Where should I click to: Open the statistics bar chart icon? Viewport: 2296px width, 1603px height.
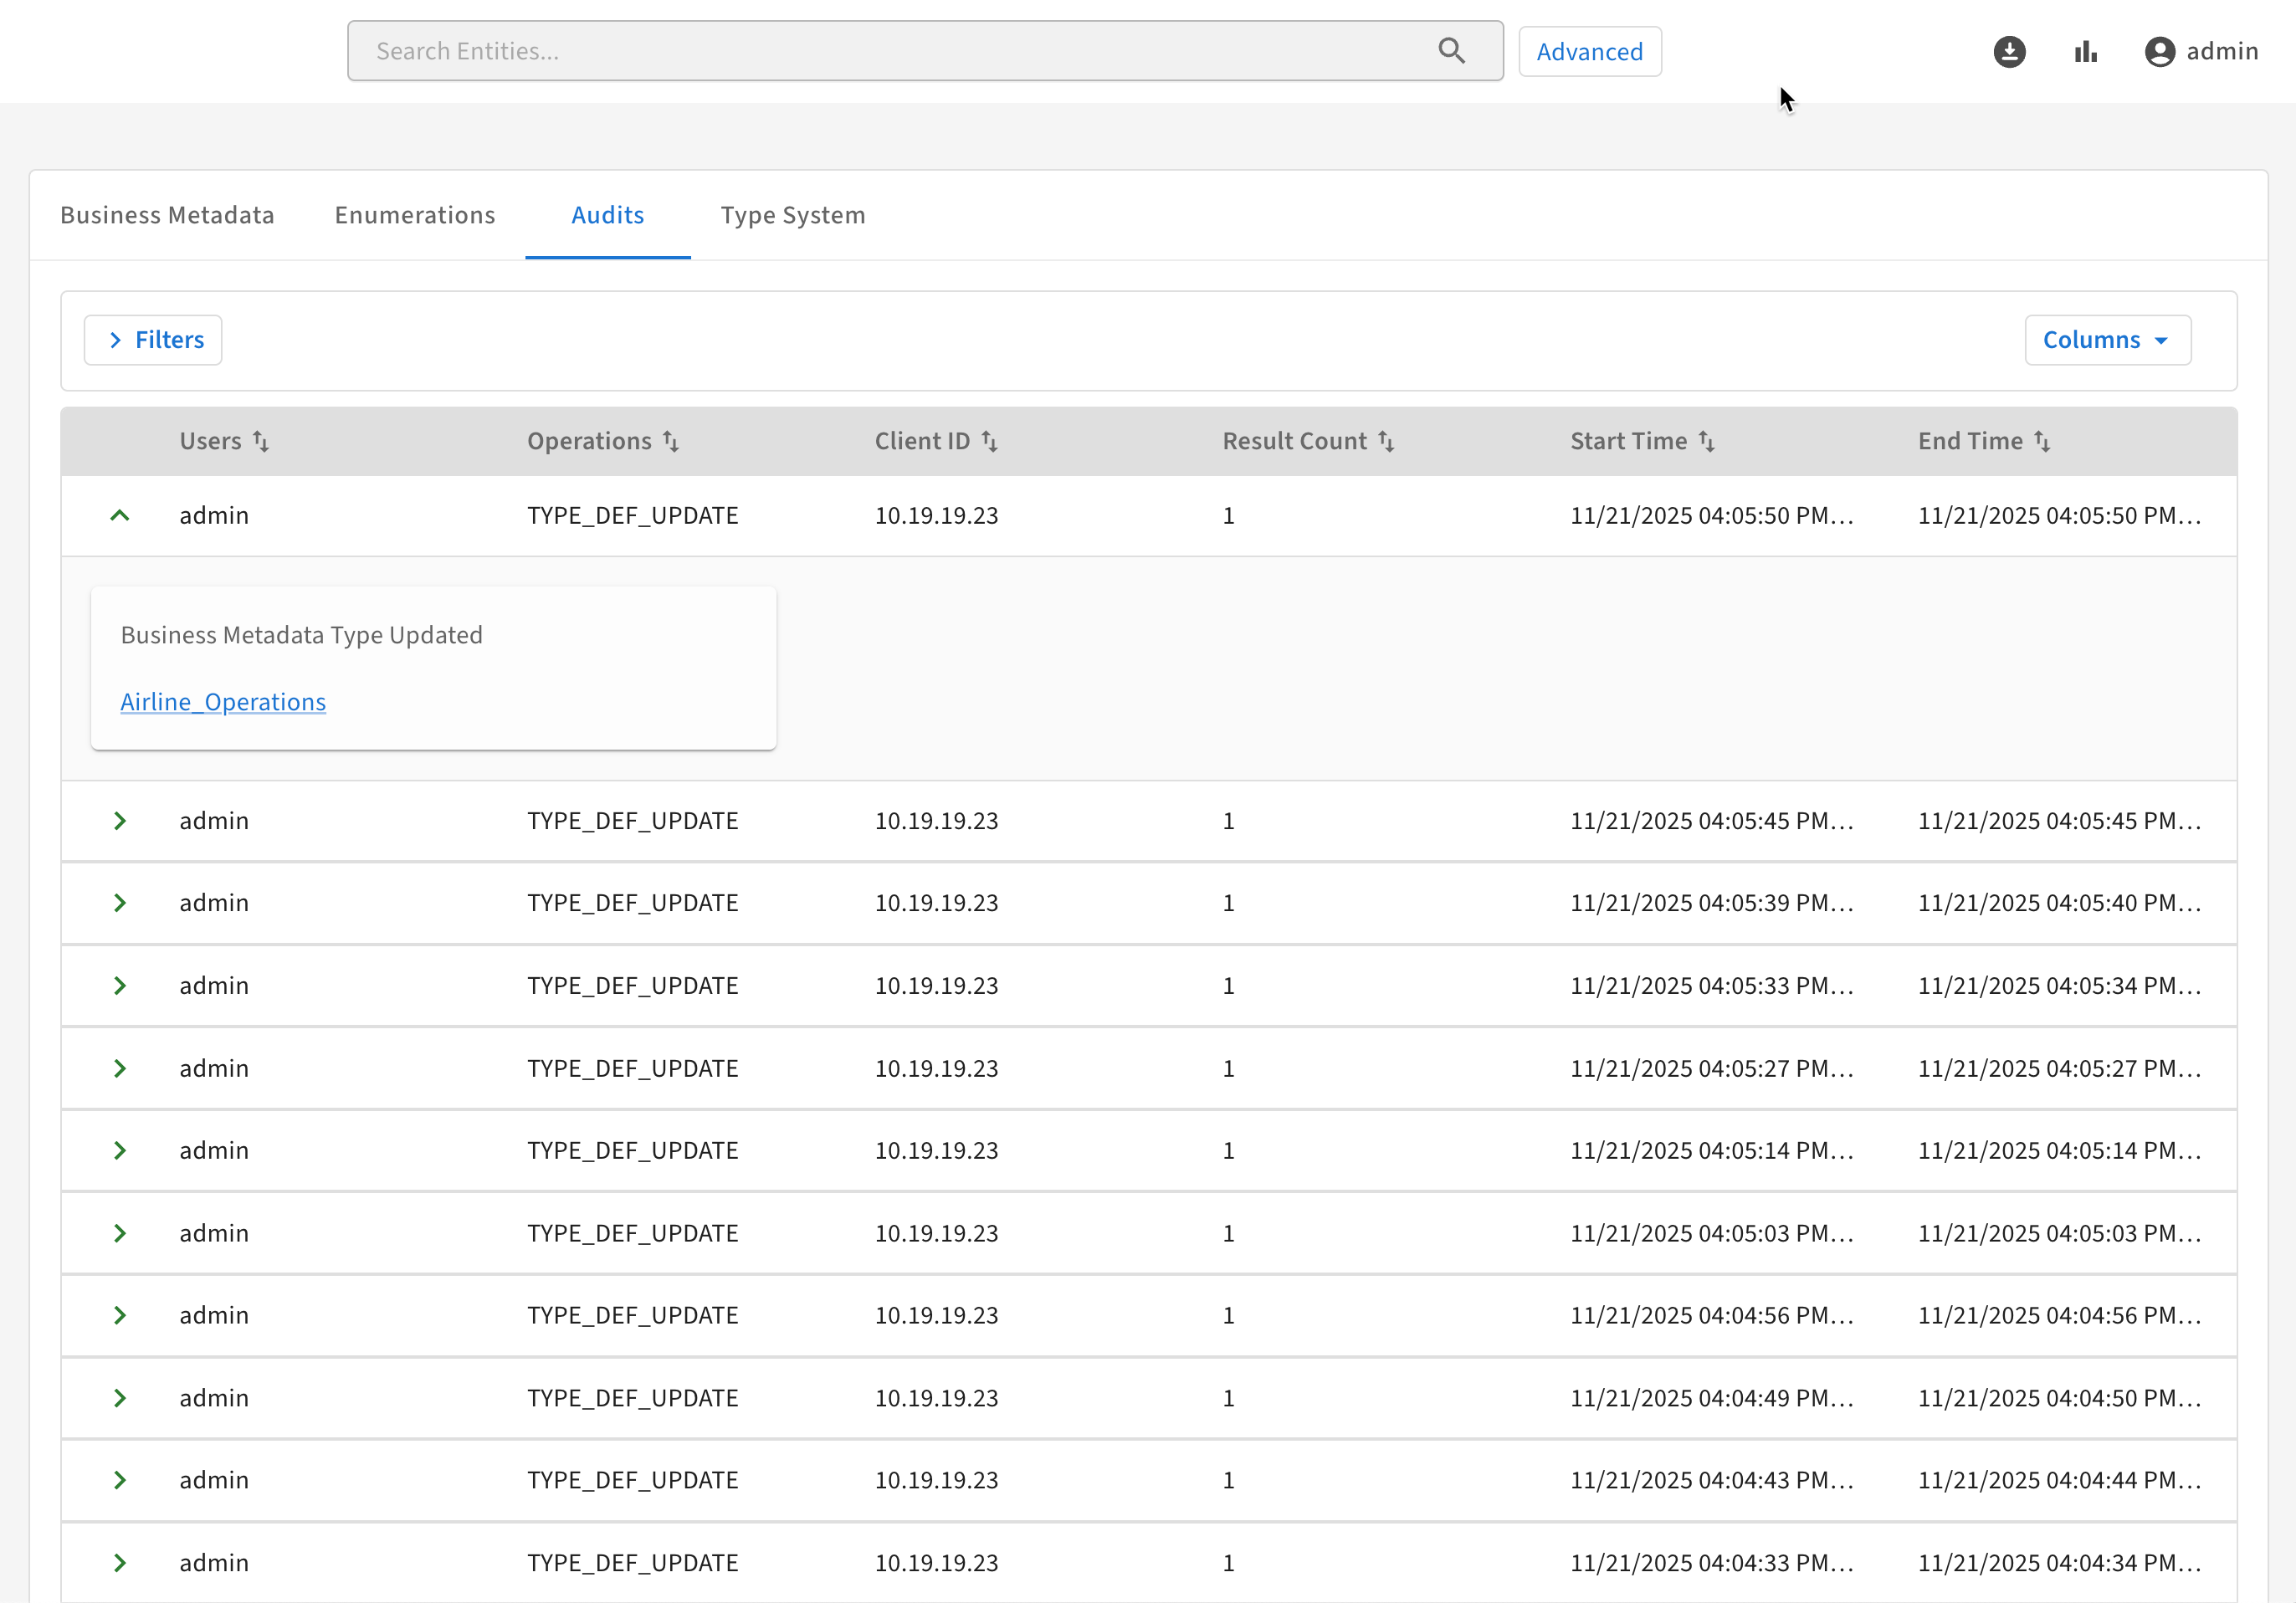pyautogui.click(x=2085, y=51)
